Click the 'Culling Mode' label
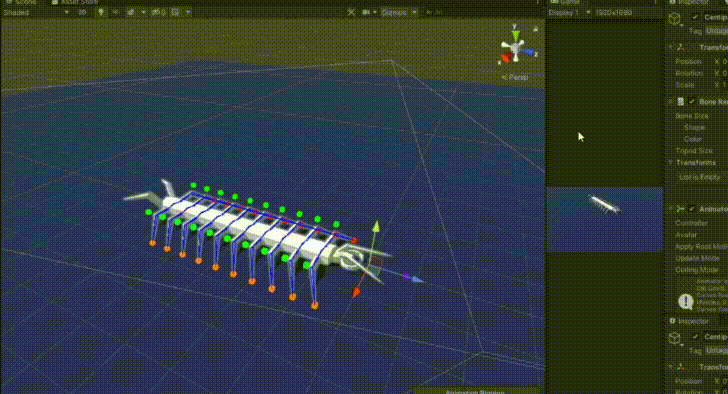The width and height of the screenshot is (728, 394). (697, 270)
